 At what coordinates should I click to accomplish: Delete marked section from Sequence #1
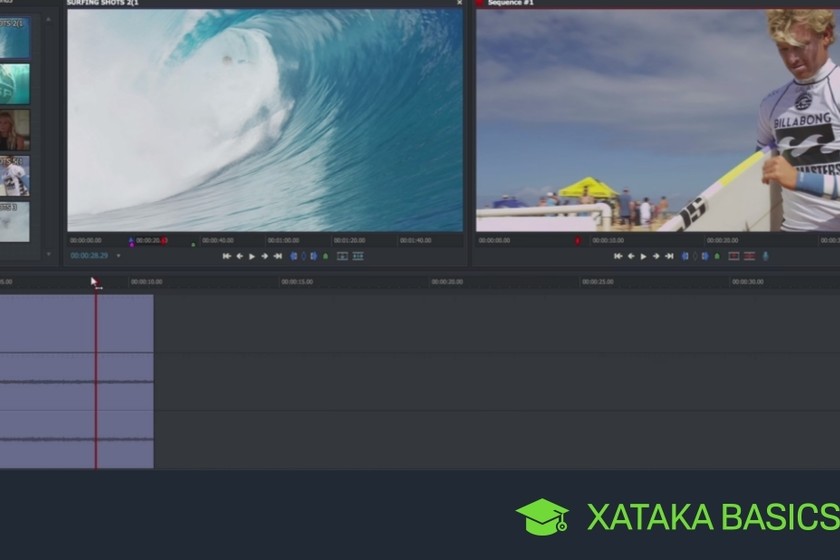(x=749, y=256)
